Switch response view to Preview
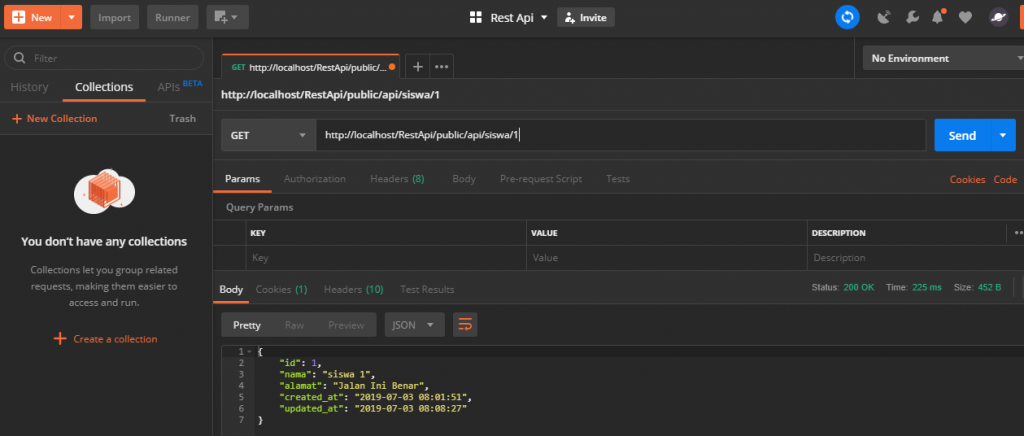 (346, 325)
